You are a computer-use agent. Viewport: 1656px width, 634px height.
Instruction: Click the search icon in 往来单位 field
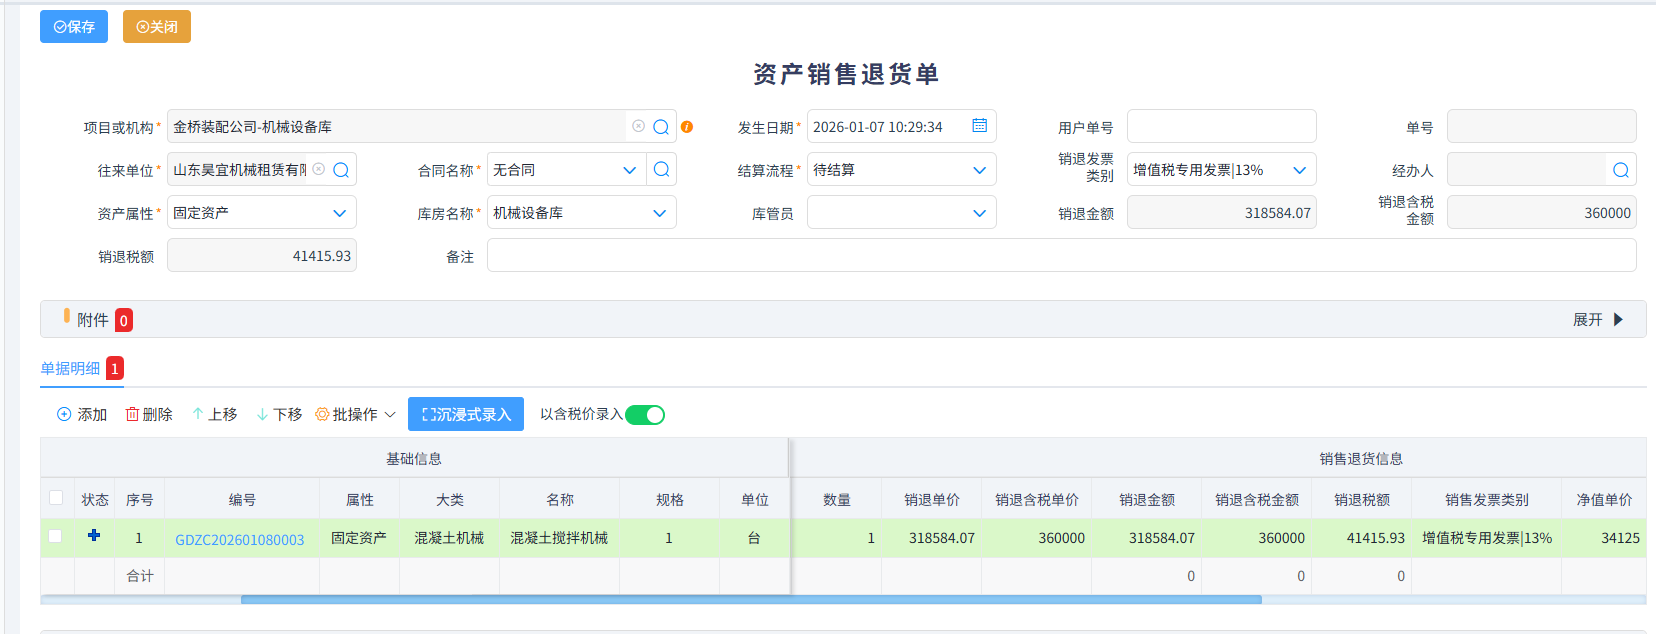pyautogui.click(x=341, y=170)
